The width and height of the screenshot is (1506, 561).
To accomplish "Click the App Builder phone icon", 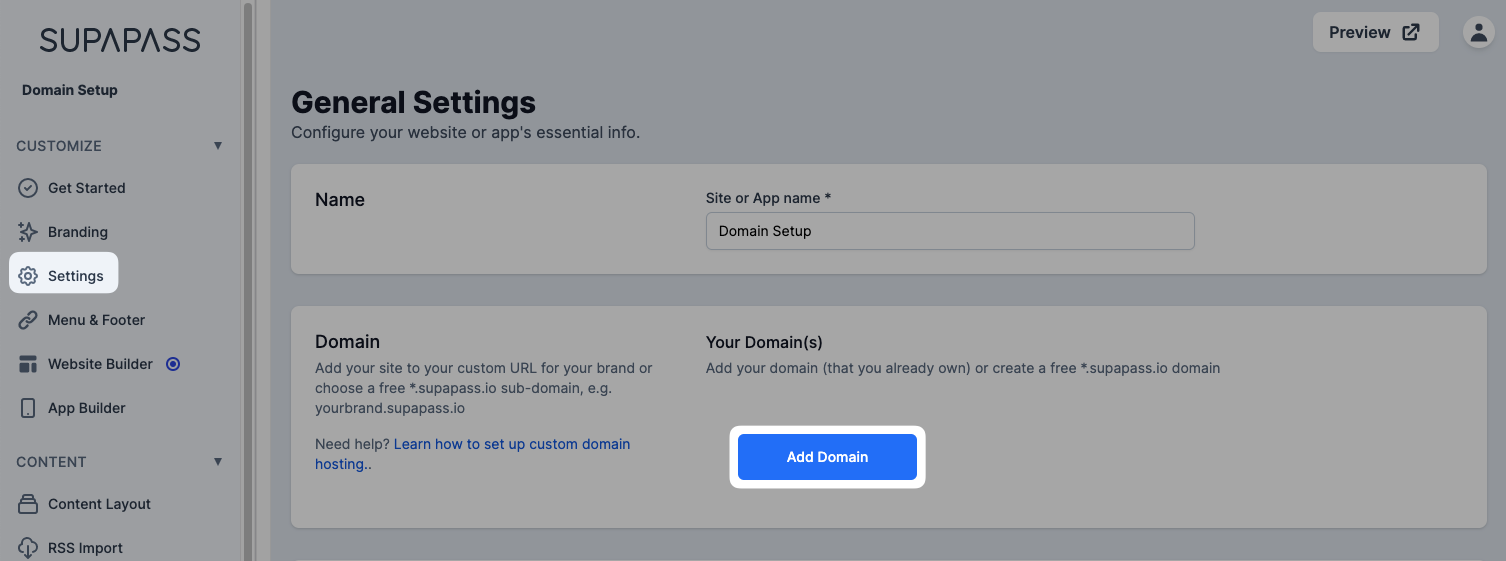I will tap(28, 408).
